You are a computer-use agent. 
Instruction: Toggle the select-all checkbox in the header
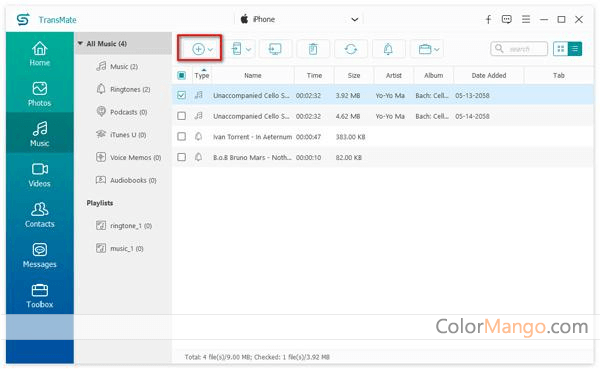click(181, 75)
